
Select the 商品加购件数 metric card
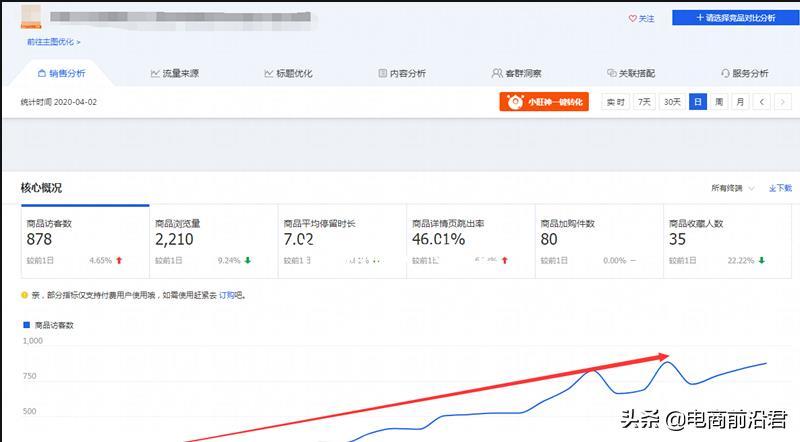pyautogui.click(x=599, y=241)
